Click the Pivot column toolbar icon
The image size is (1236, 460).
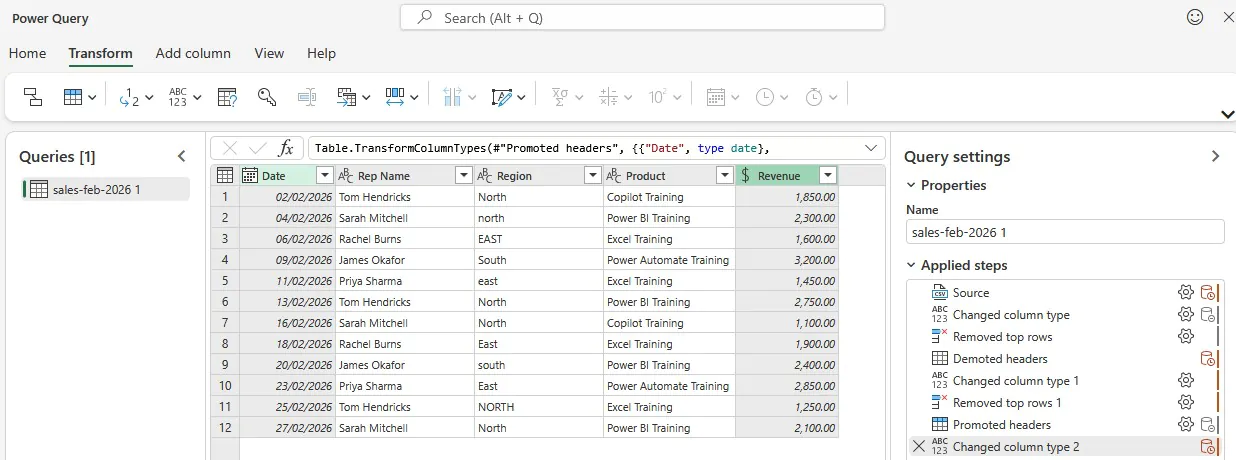[x=346, y=97]
